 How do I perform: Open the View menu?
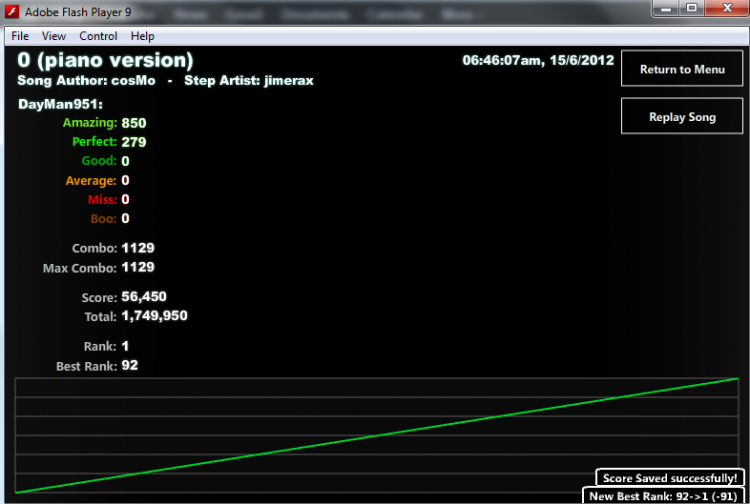point(54,36)
